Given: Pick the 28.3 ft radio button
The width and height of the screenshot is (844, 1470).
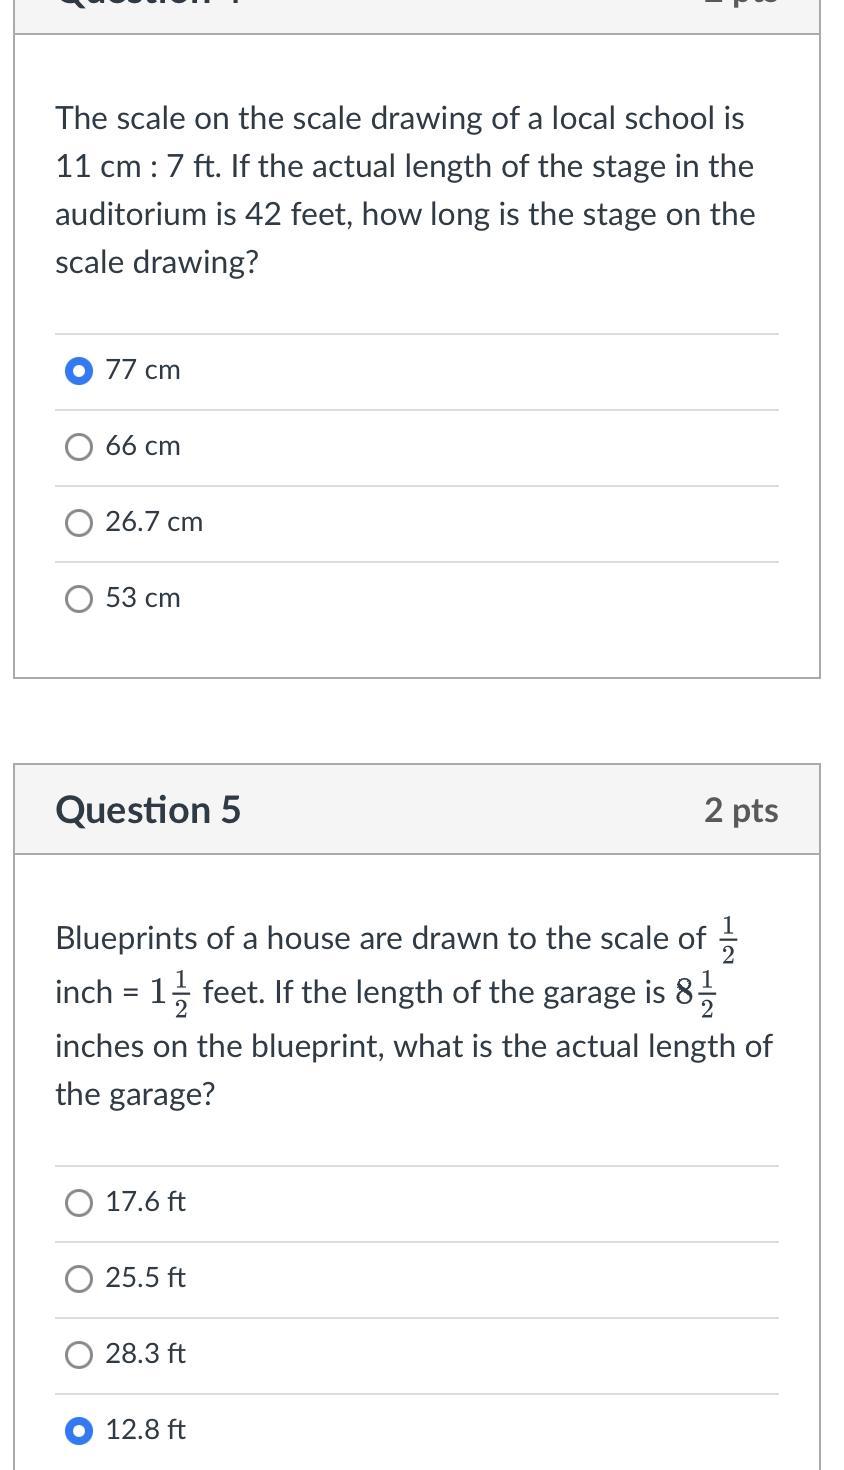Looking at the screenshot, I should click(x=78, y=1355).
